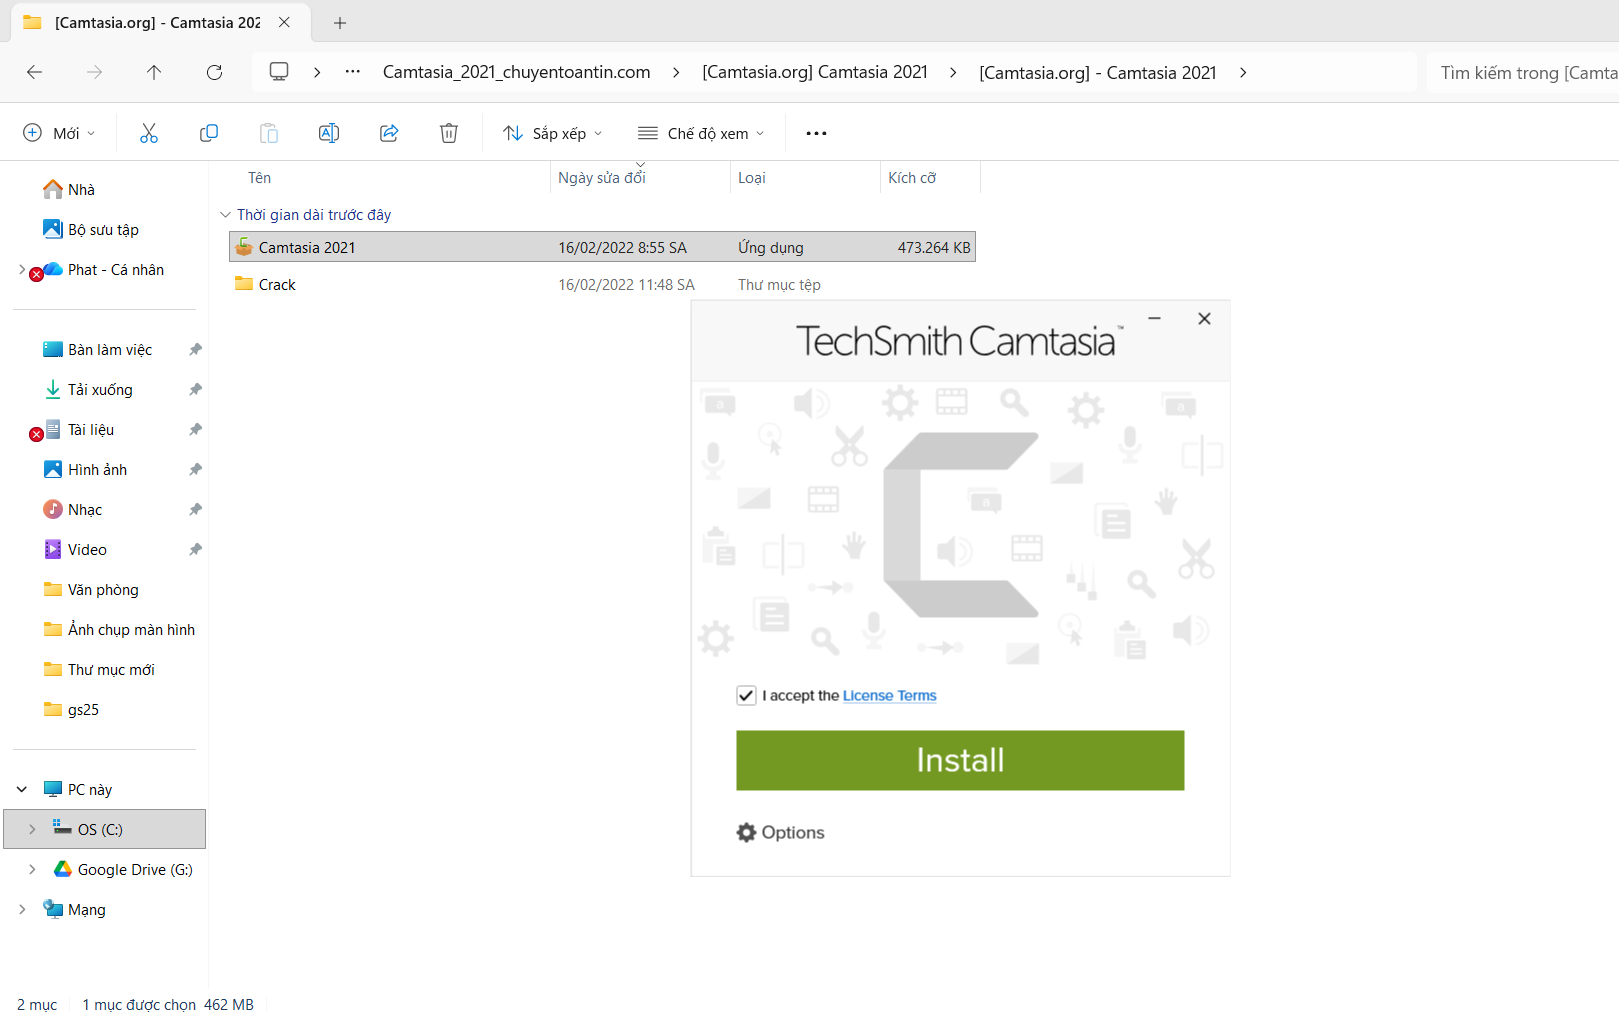Click the green Install button
Viewport: 1619px width, 1015px height.
coord(960,760)
